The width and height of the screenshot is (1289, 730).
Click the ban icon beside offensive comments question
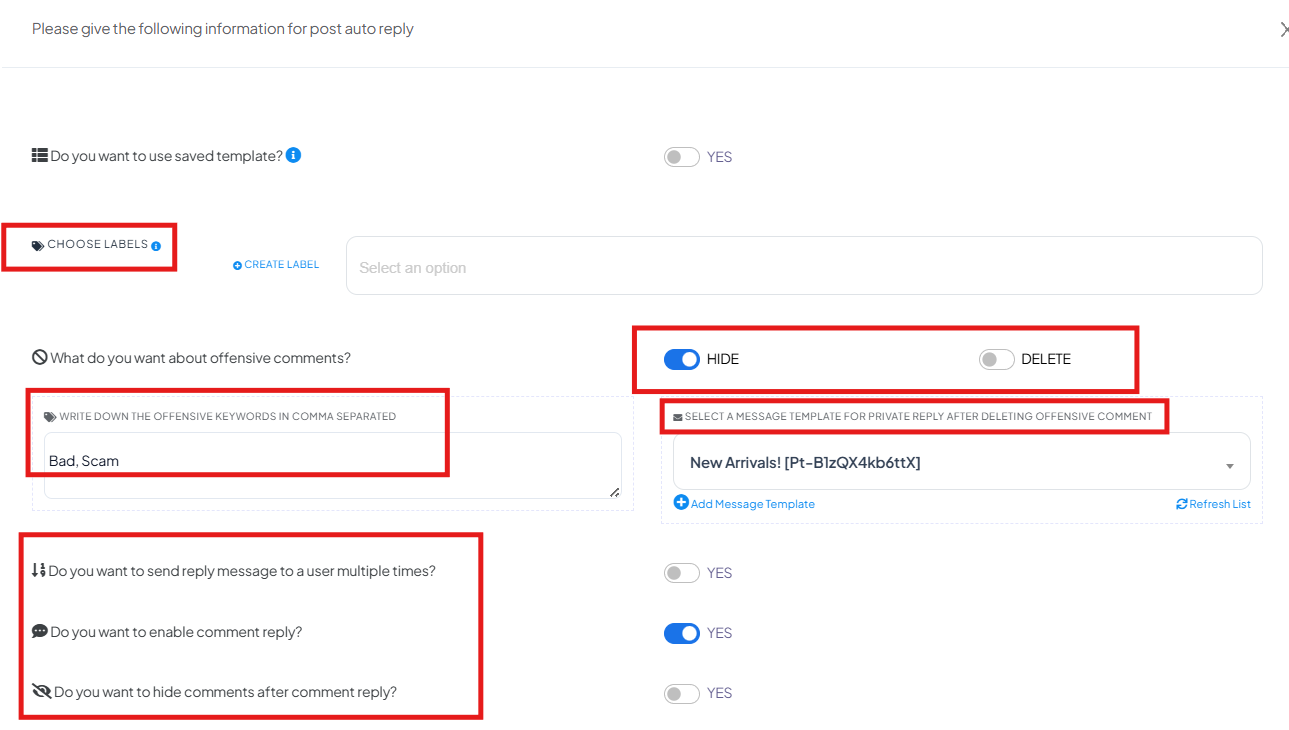tap(40, 357)
